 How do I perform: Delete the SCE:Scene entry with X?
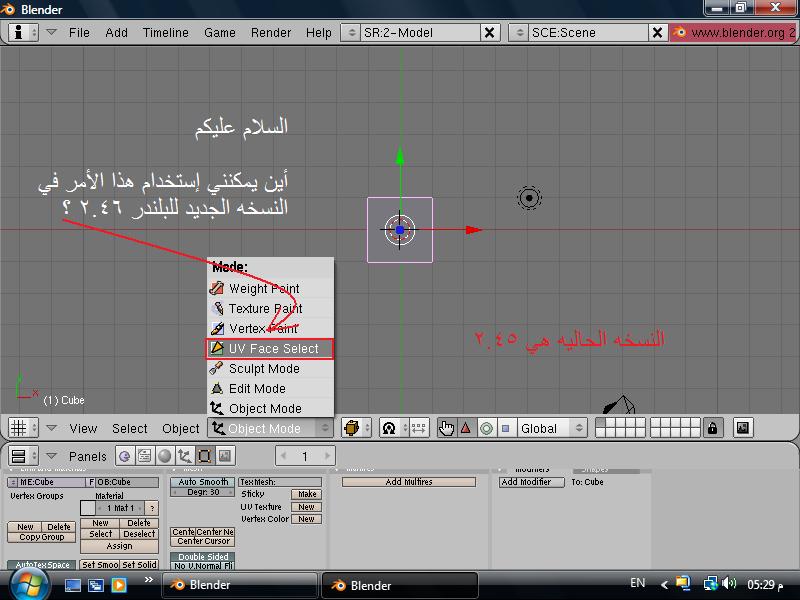pos(658,33)
